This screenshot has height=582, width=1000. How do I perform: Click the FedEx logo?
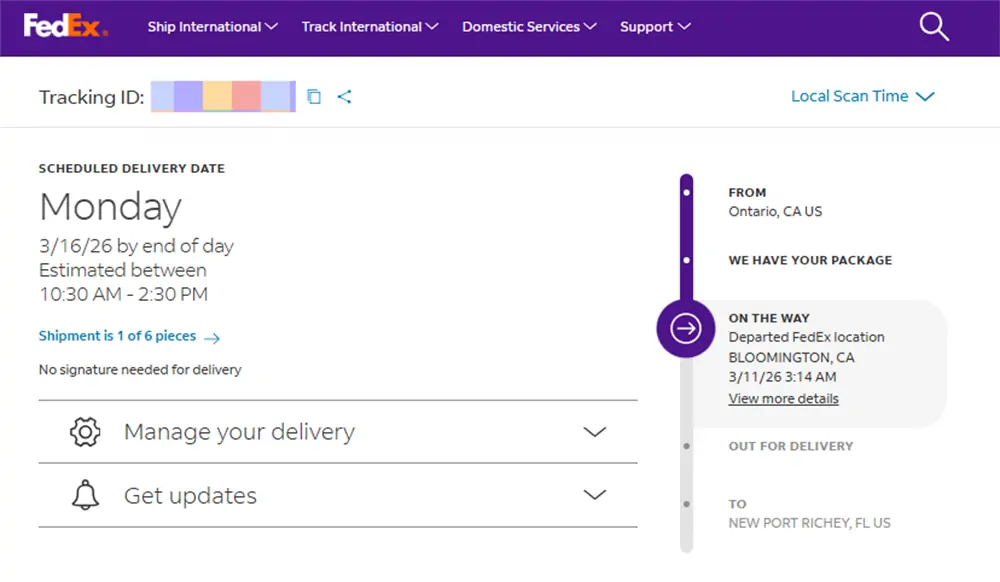tap(65, 27)
